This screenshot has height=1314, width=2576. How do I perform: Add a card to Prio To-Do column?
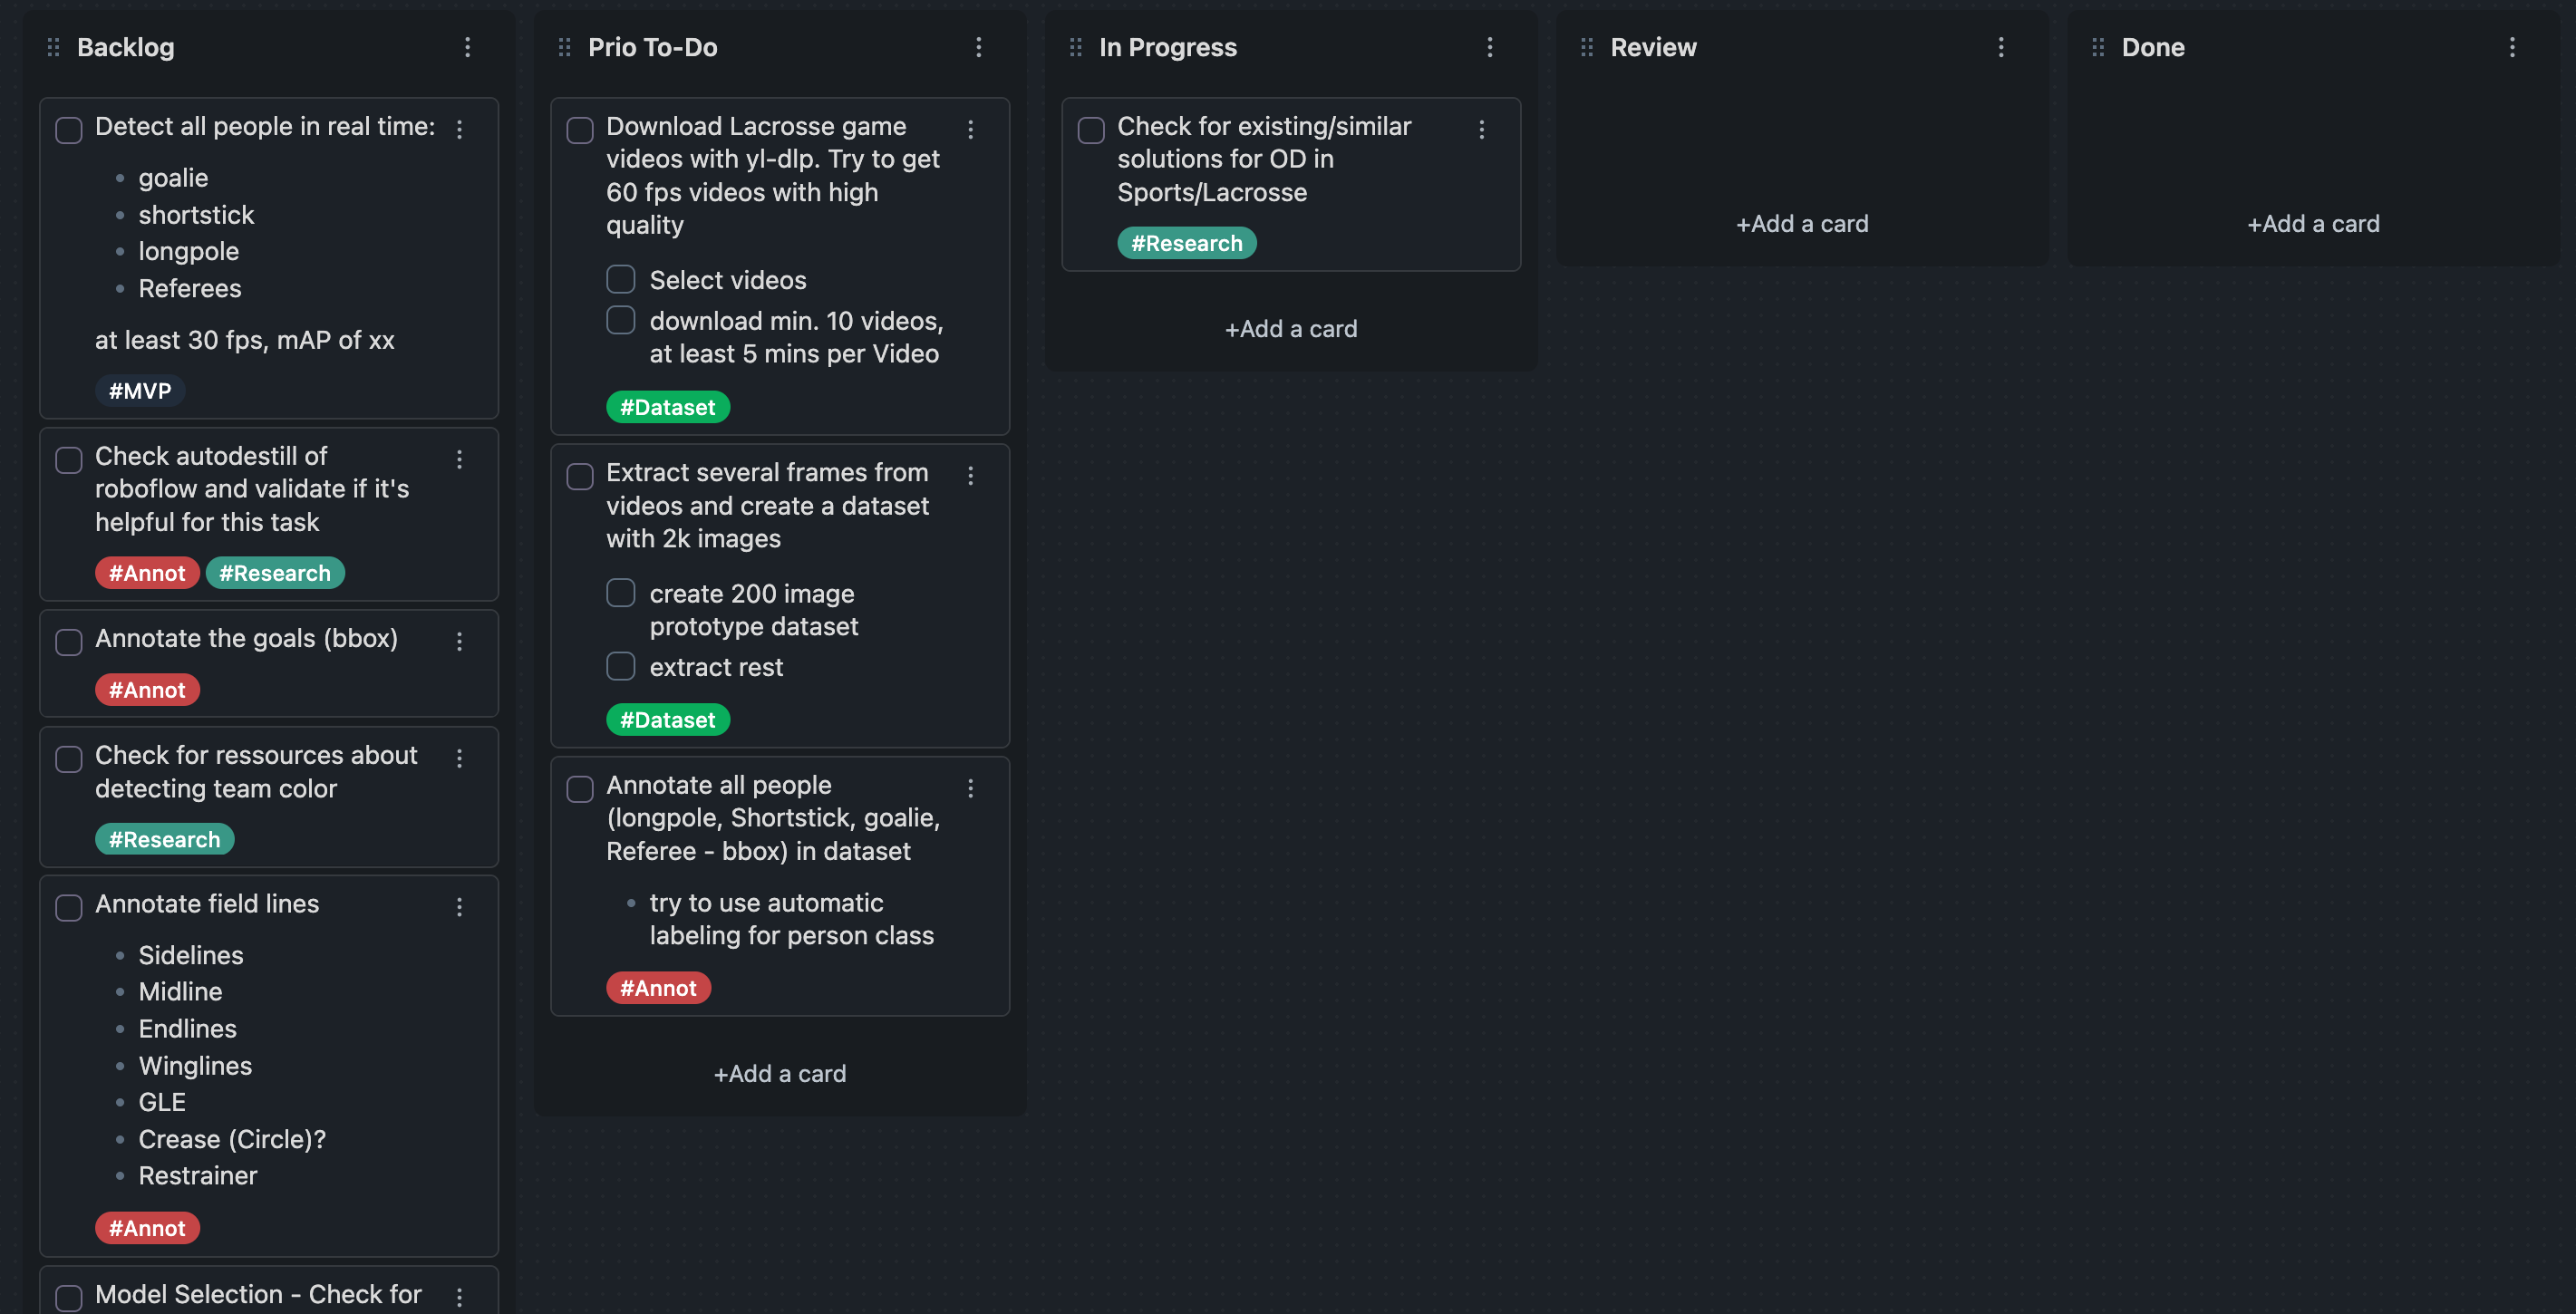pyautogui.click(x=779, y=1073)
